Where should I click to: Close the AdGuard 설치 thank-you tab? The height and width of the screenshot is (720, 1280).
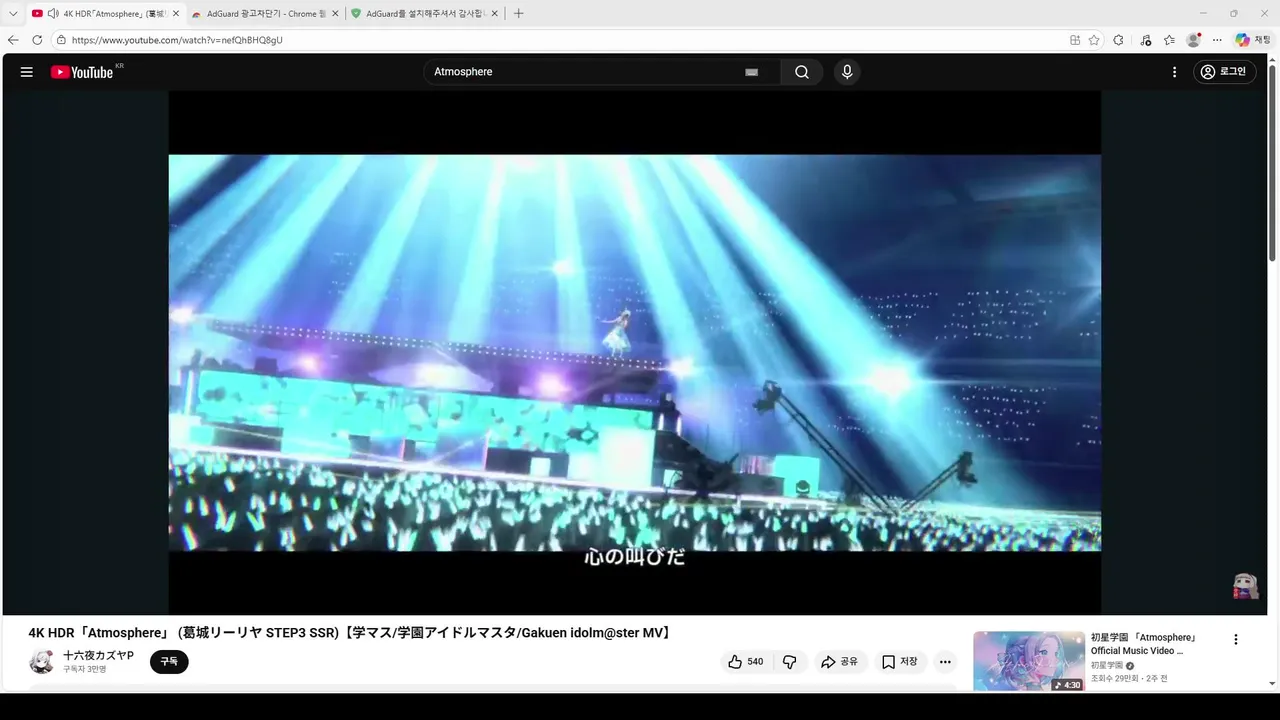494,14
